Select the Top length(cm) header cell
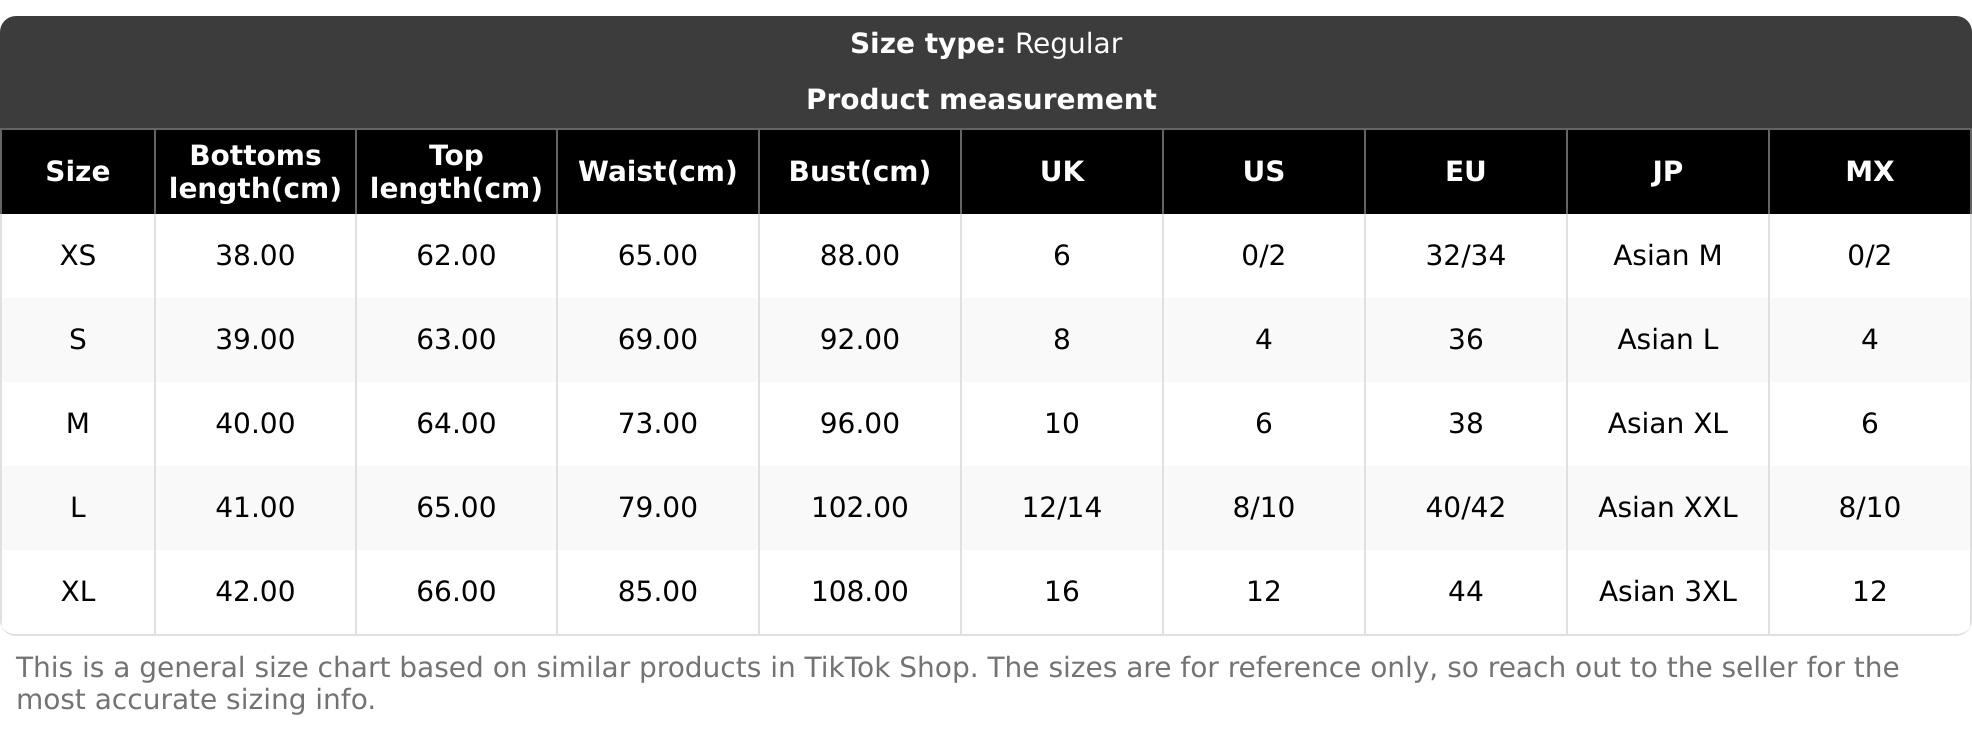The image size is (1972, 732). click(x=456, y=172)
